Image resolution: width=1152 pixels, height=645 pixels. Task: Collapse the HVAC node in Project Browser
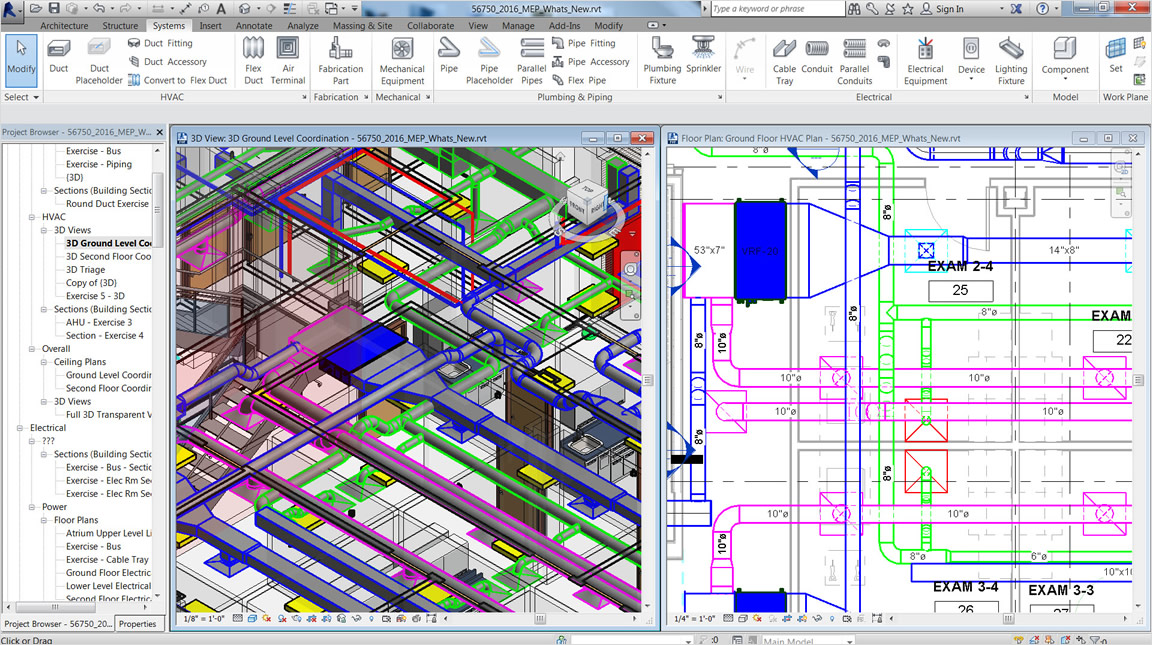click(x=33, y=217)
